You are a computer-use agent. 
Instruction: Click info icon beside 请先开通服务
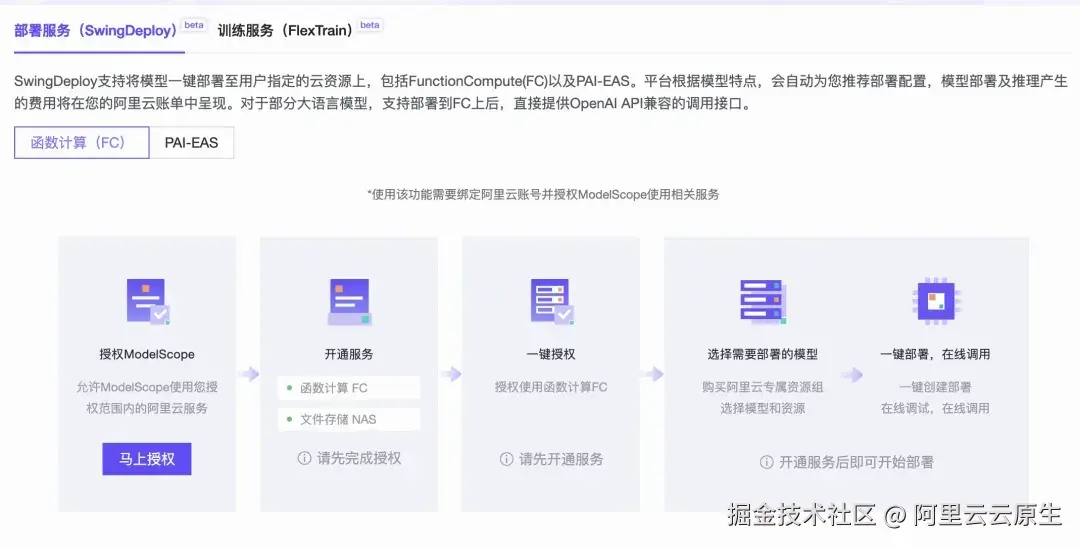point(506,459)
